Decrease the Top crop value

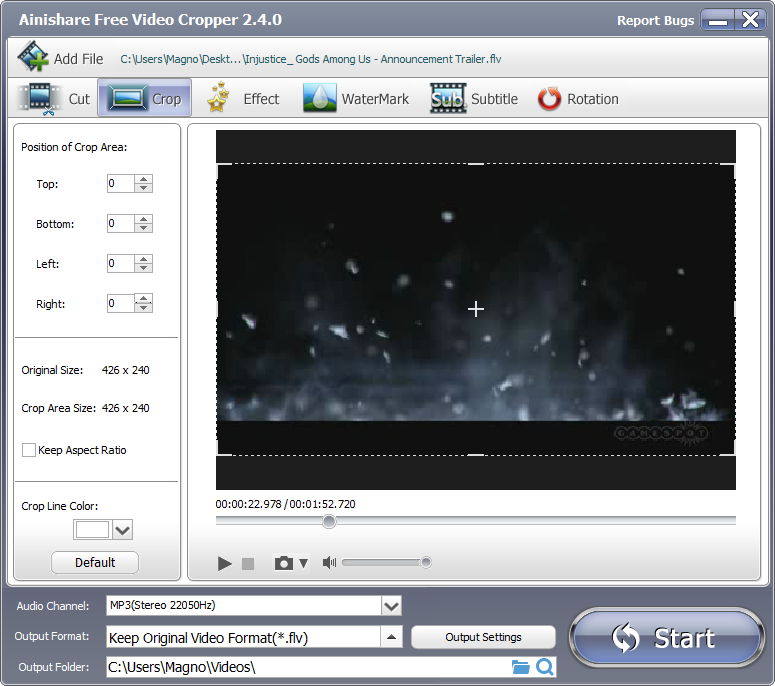(143, 188)
